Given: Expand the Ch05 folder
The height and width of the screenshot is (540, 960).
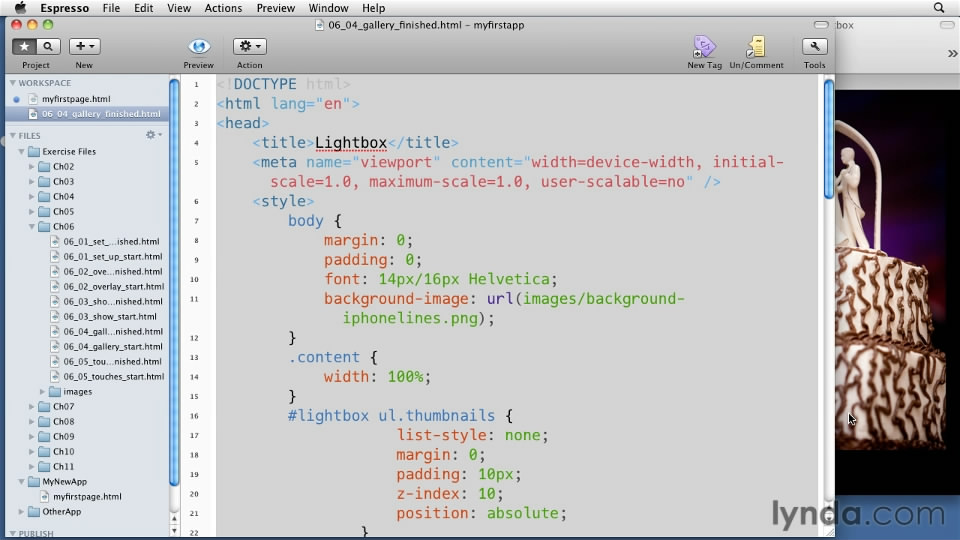Looking at the screenshot, I should [x=32, y=211].
